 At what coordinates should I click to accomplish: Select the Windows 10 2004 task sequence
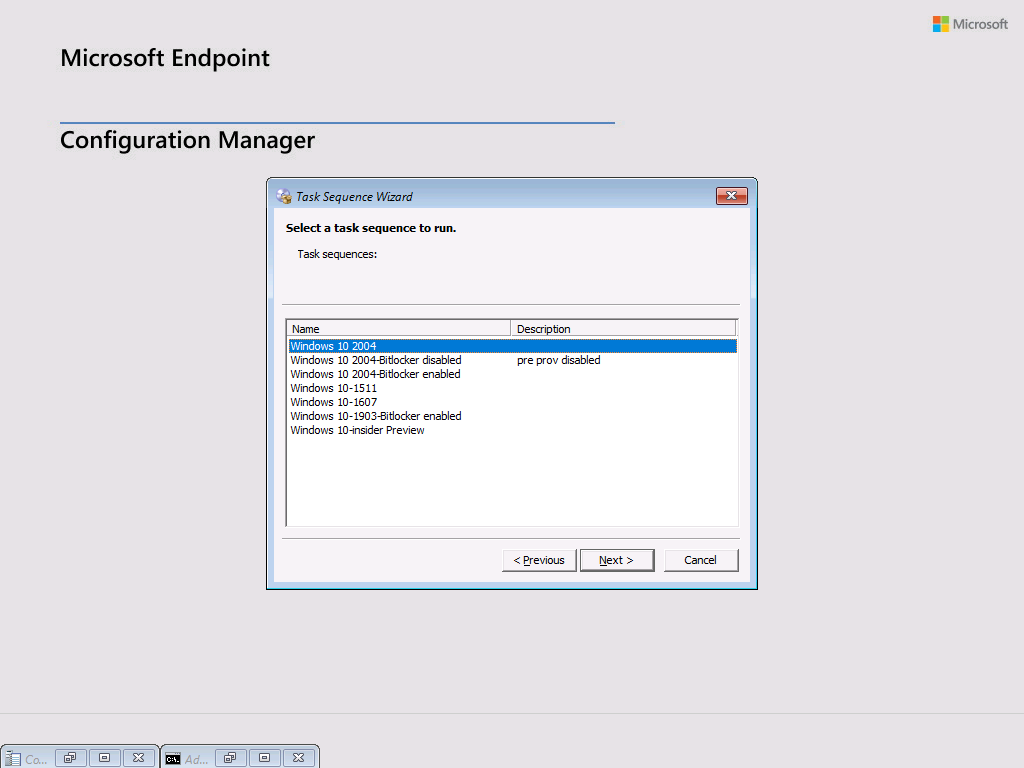pyautogui.click(x=513, y=346)
